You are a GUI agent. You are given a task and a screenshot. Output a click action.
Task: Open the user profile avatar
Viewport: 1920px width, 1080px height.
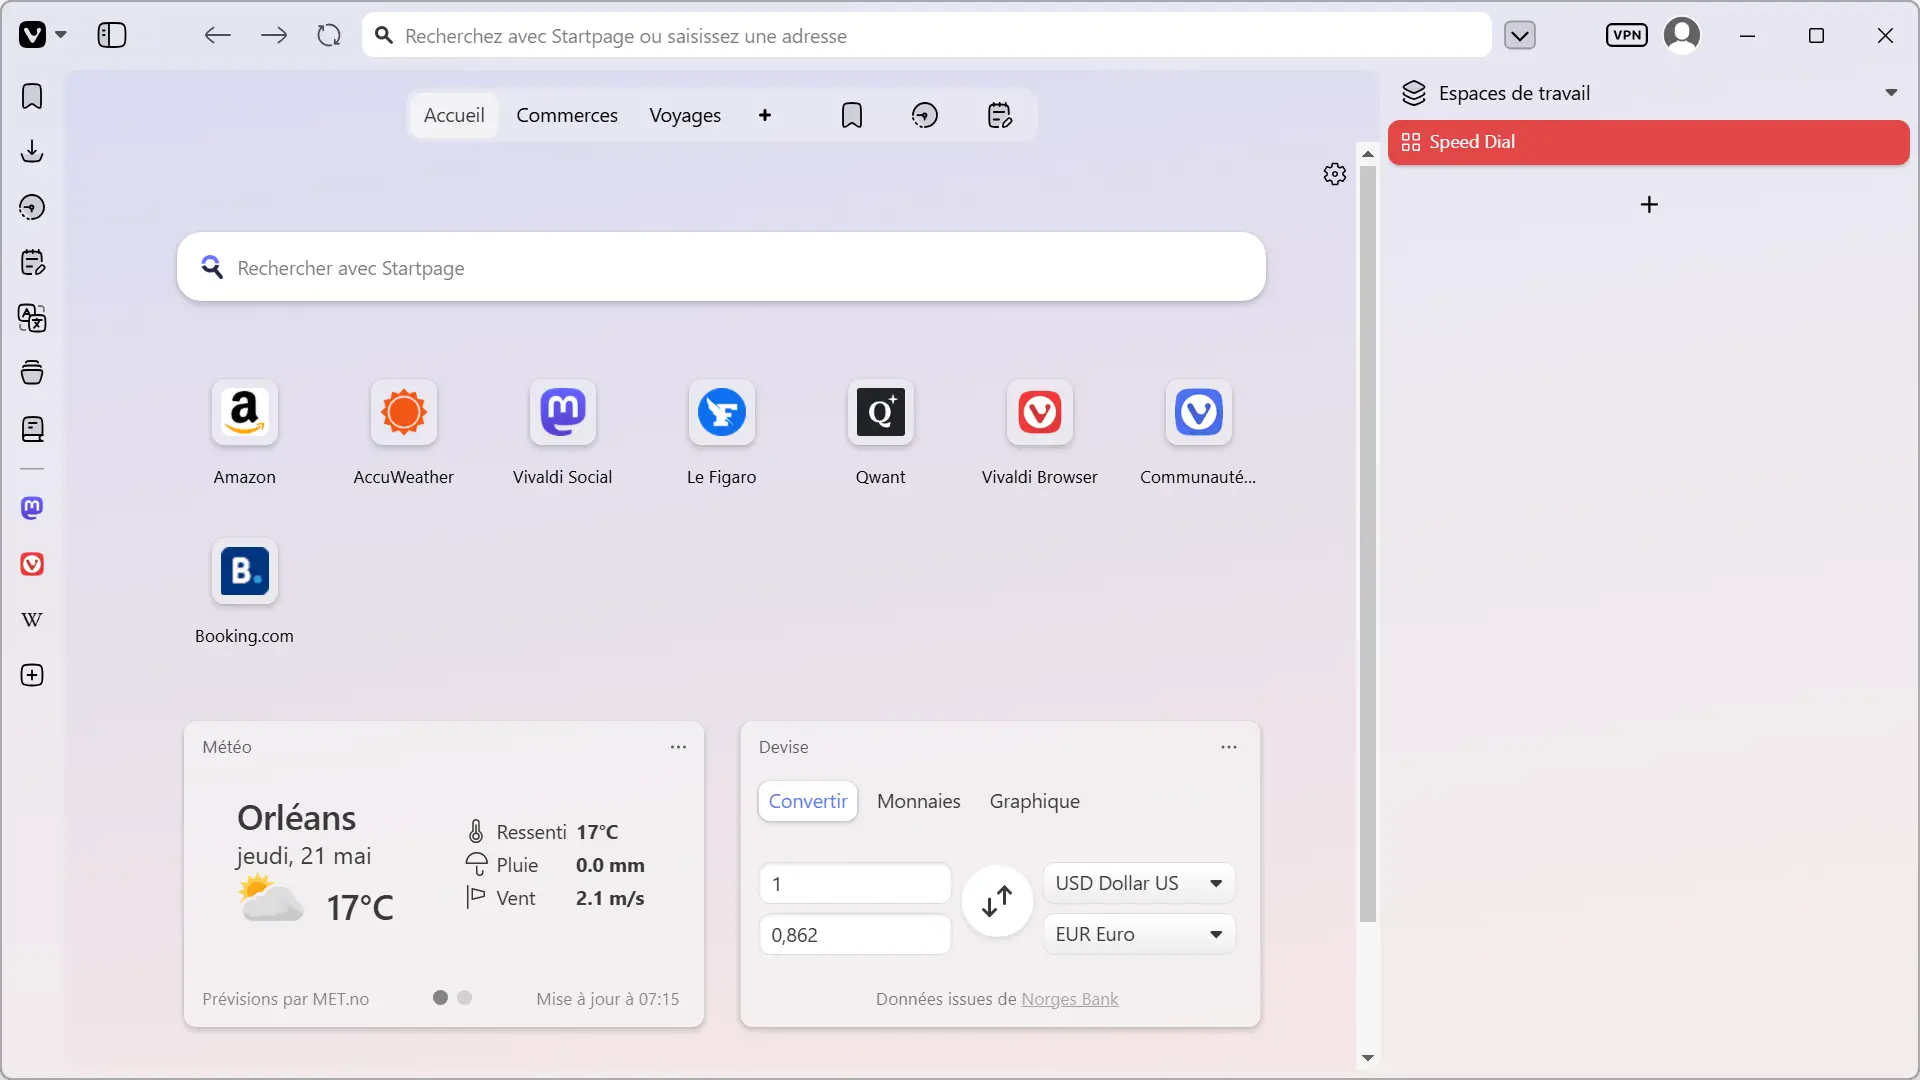click(x=1682, y=35)
